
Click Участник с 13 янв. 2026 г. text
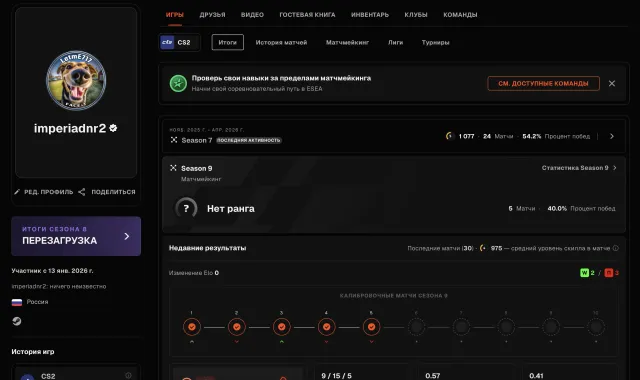coord(52,271)
